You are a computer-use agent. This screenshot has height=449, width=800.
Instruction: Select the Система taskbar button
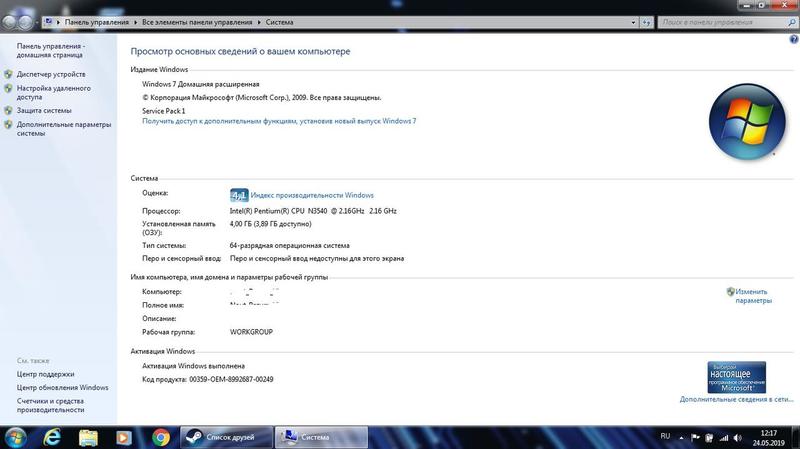(321, 437)
